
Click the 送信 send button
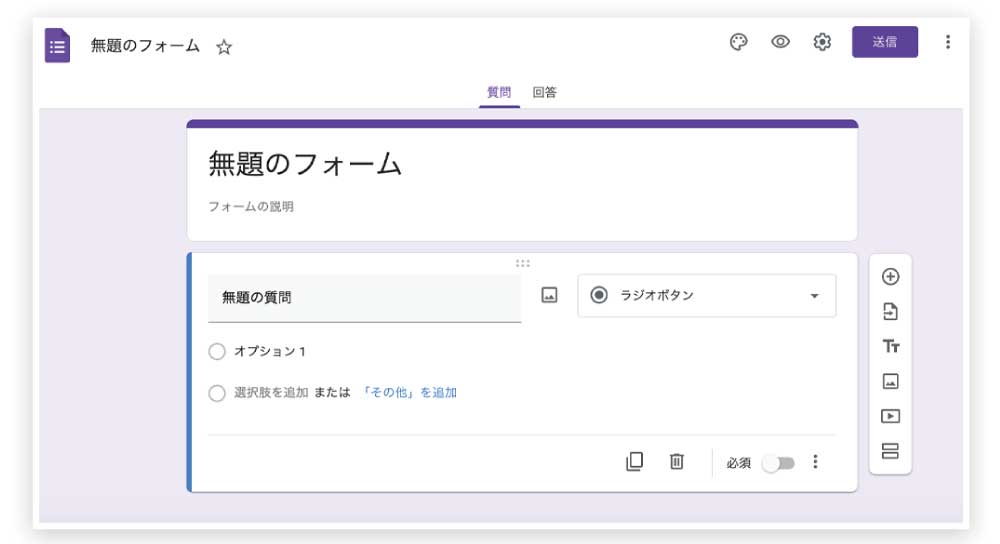pyautogui.click(x=884, y=42)
